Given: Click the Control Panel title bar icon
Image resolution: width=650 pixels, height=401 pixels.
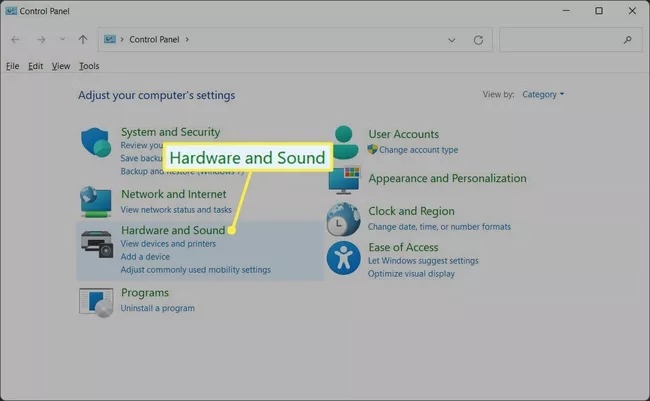Looking at the screenshot, I should pos(11,11).
